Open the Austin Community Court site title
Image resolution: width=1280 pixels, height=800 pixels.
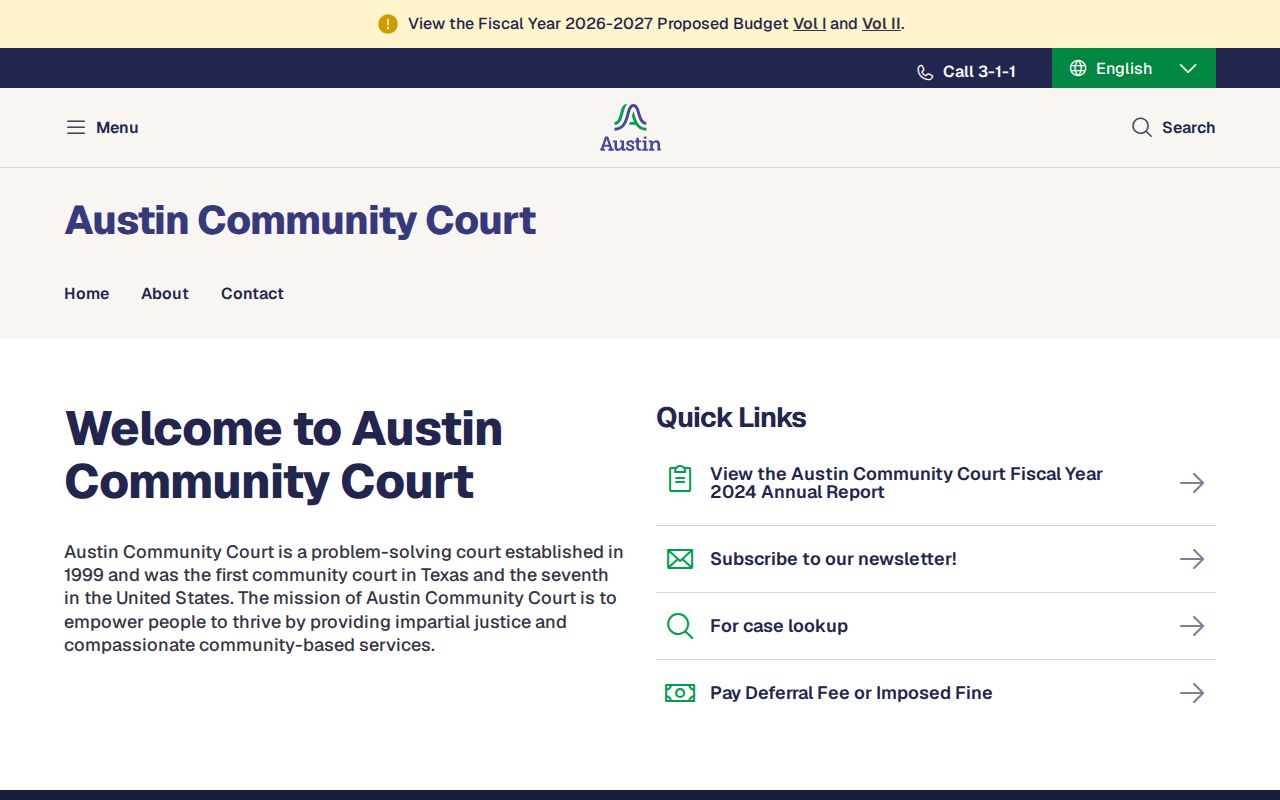click(300, 220)
